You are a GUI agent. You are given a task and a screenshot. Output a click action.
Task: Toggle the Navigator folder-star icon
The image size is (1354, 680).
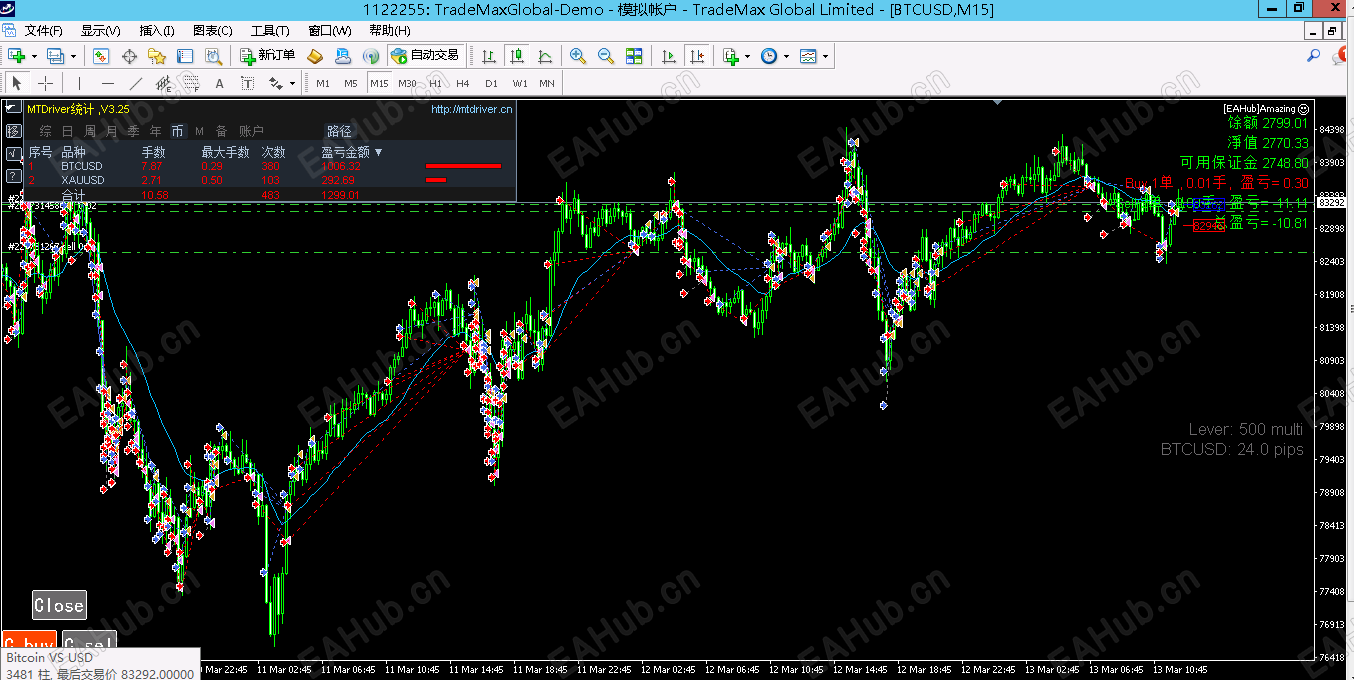(157, 56)
